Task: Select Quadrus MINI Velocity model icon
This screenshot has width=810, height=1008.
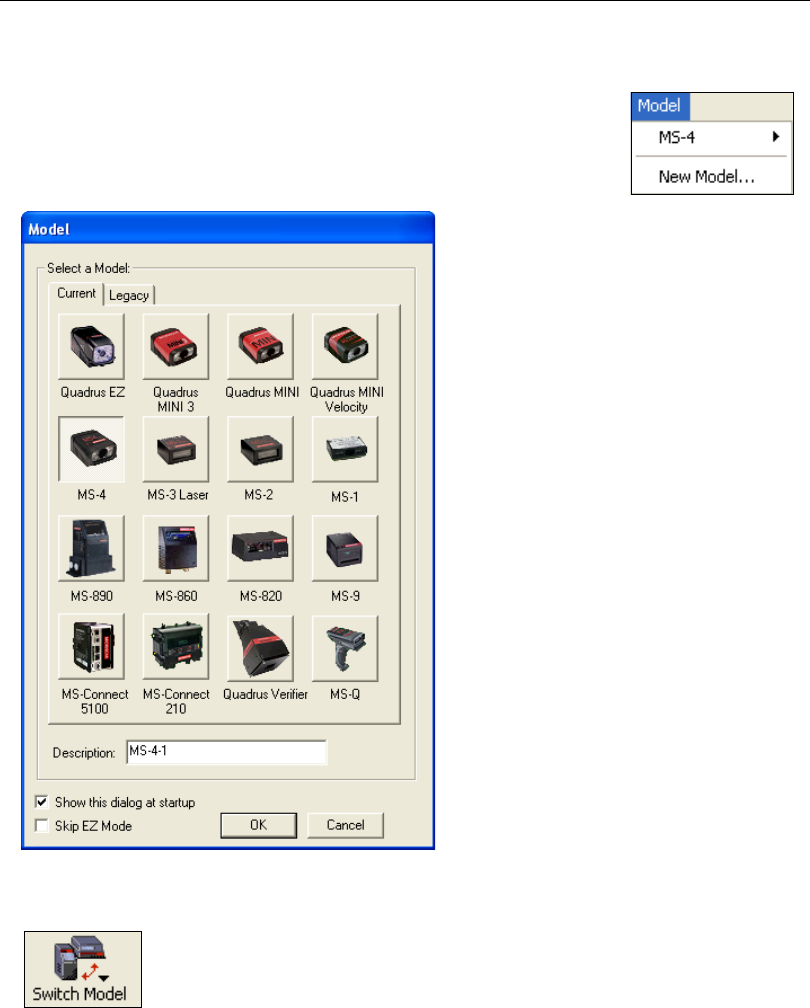Action: (345, 346)
